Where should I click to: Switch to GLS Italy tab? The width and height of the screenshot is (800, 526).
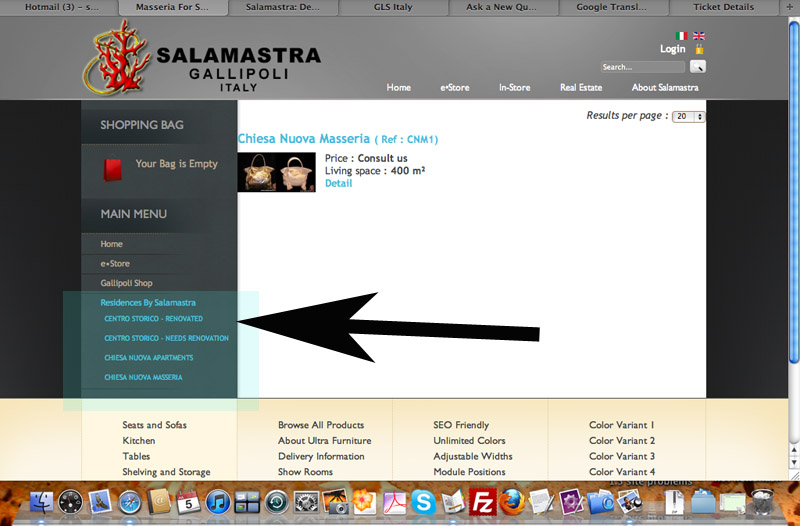[393, 7]
